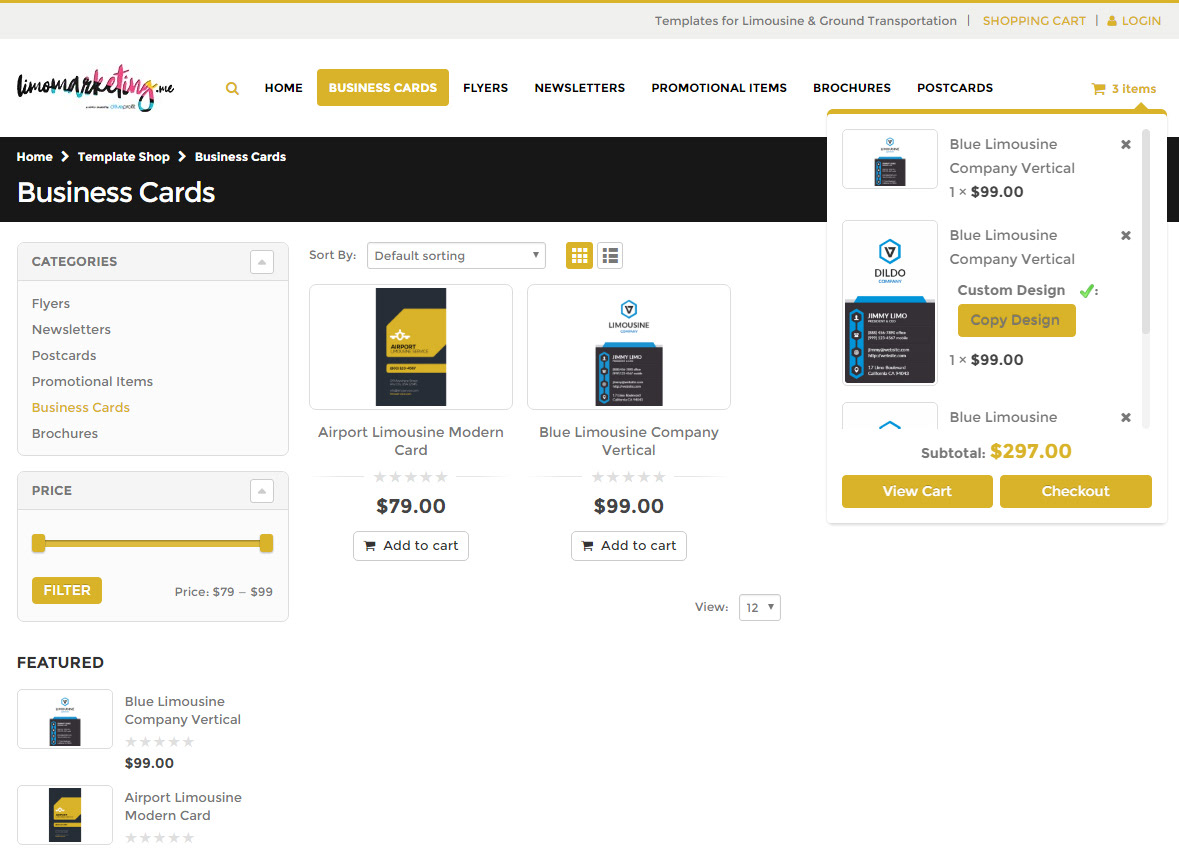Open PROMOTIONAL ITEMS menu item
The height and width of the screenshot is (850, 1179).
719,88
